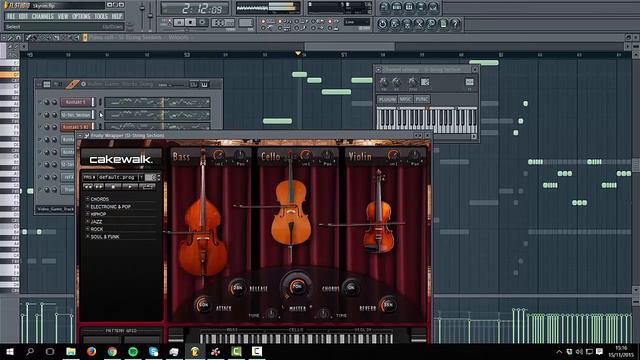This screenshot has height=360, width=640.
Task: Expand the SOUL & FUNK preset folder
Action: (87, 236)
